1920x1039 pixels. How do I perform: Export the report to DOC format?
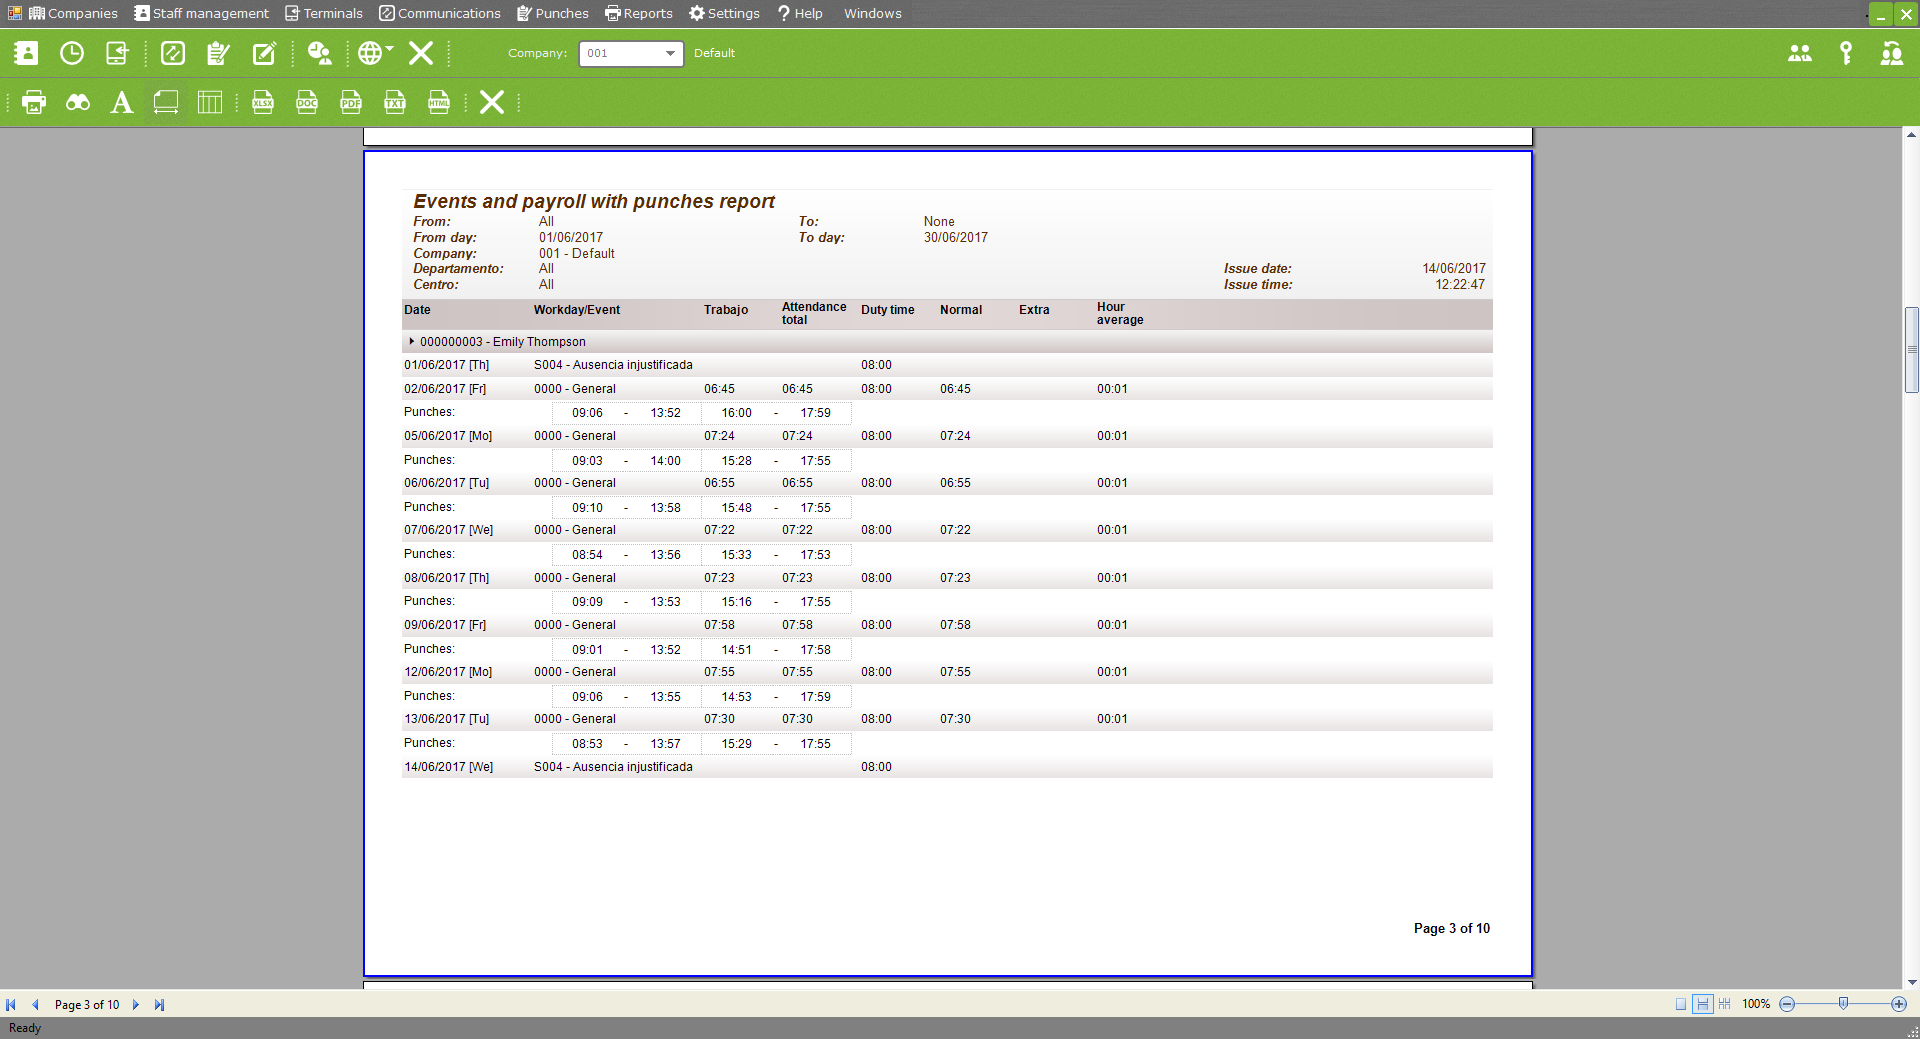(x=306, y=102)
